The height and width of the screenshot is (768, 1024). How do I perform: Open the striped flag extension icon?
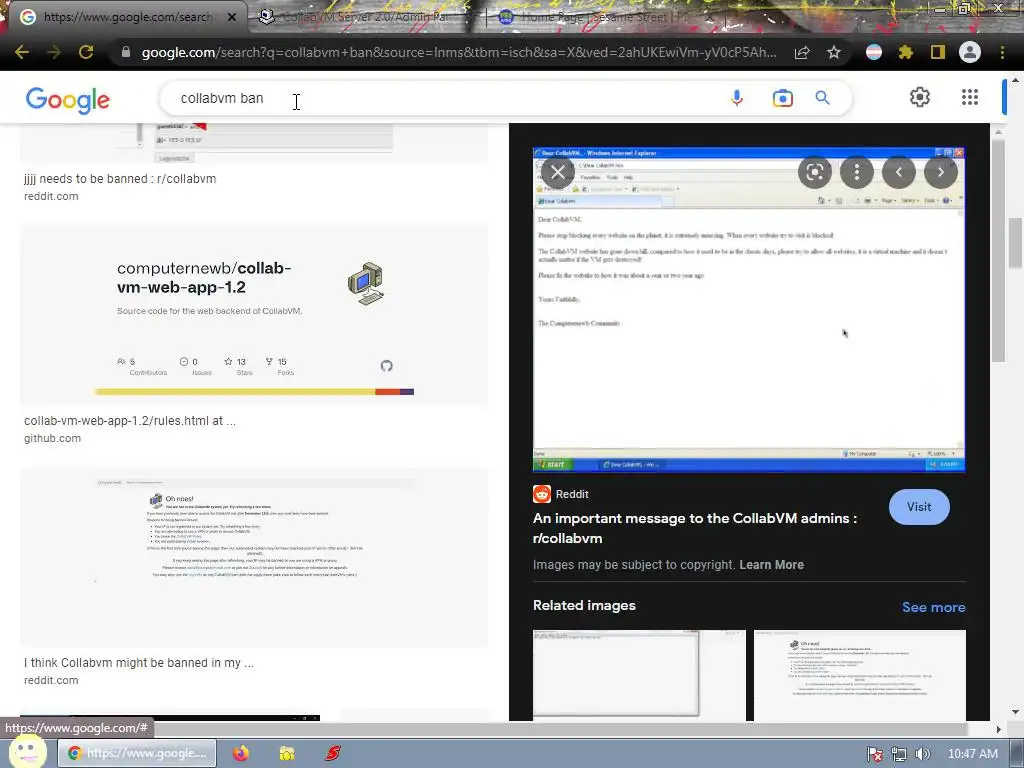(874, 52)
